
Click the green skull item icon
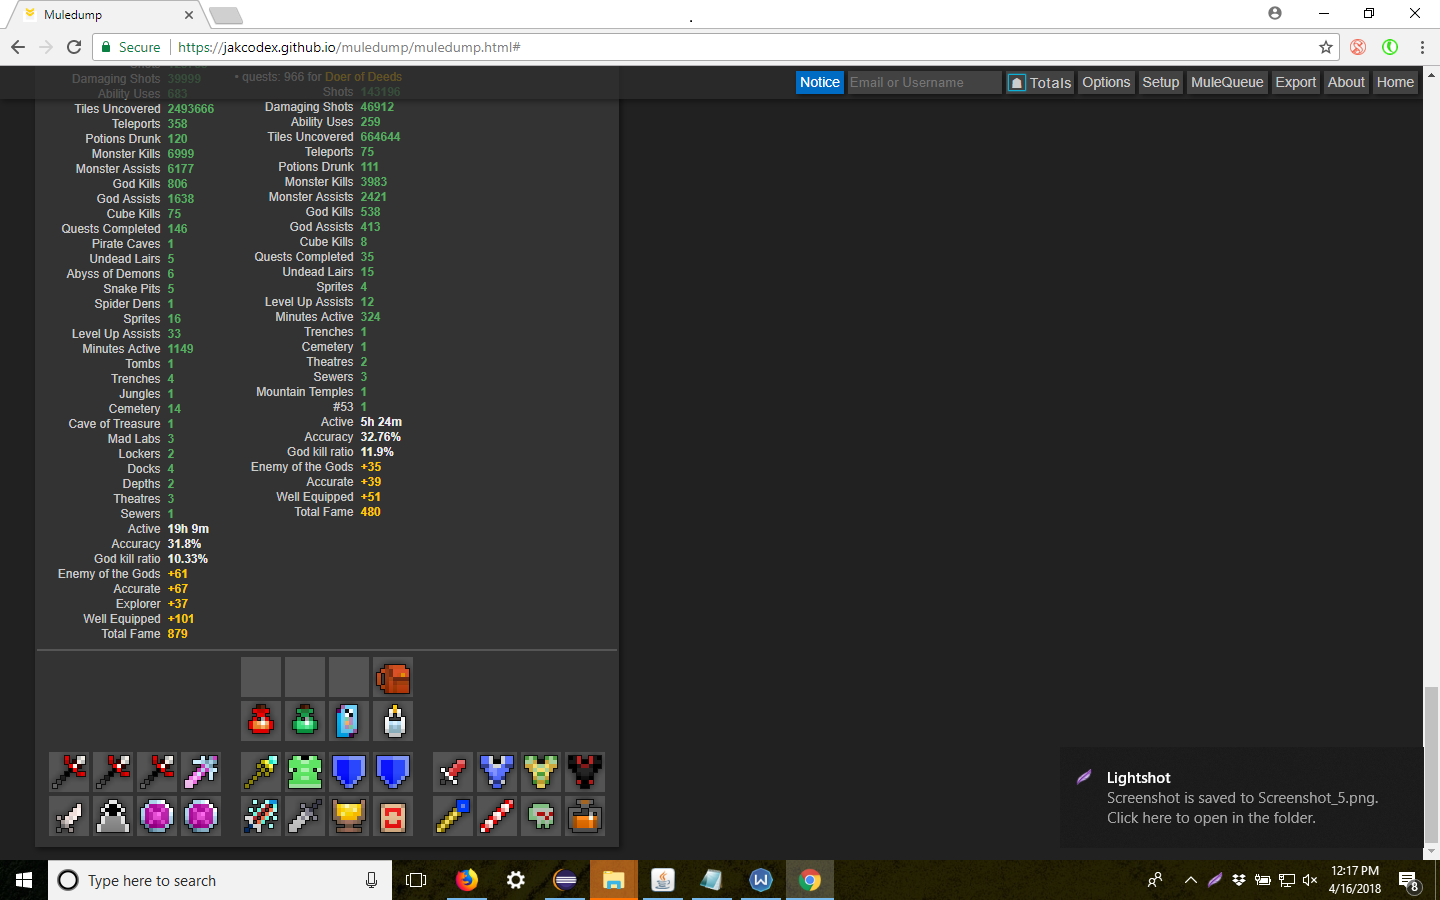[541, 816]
